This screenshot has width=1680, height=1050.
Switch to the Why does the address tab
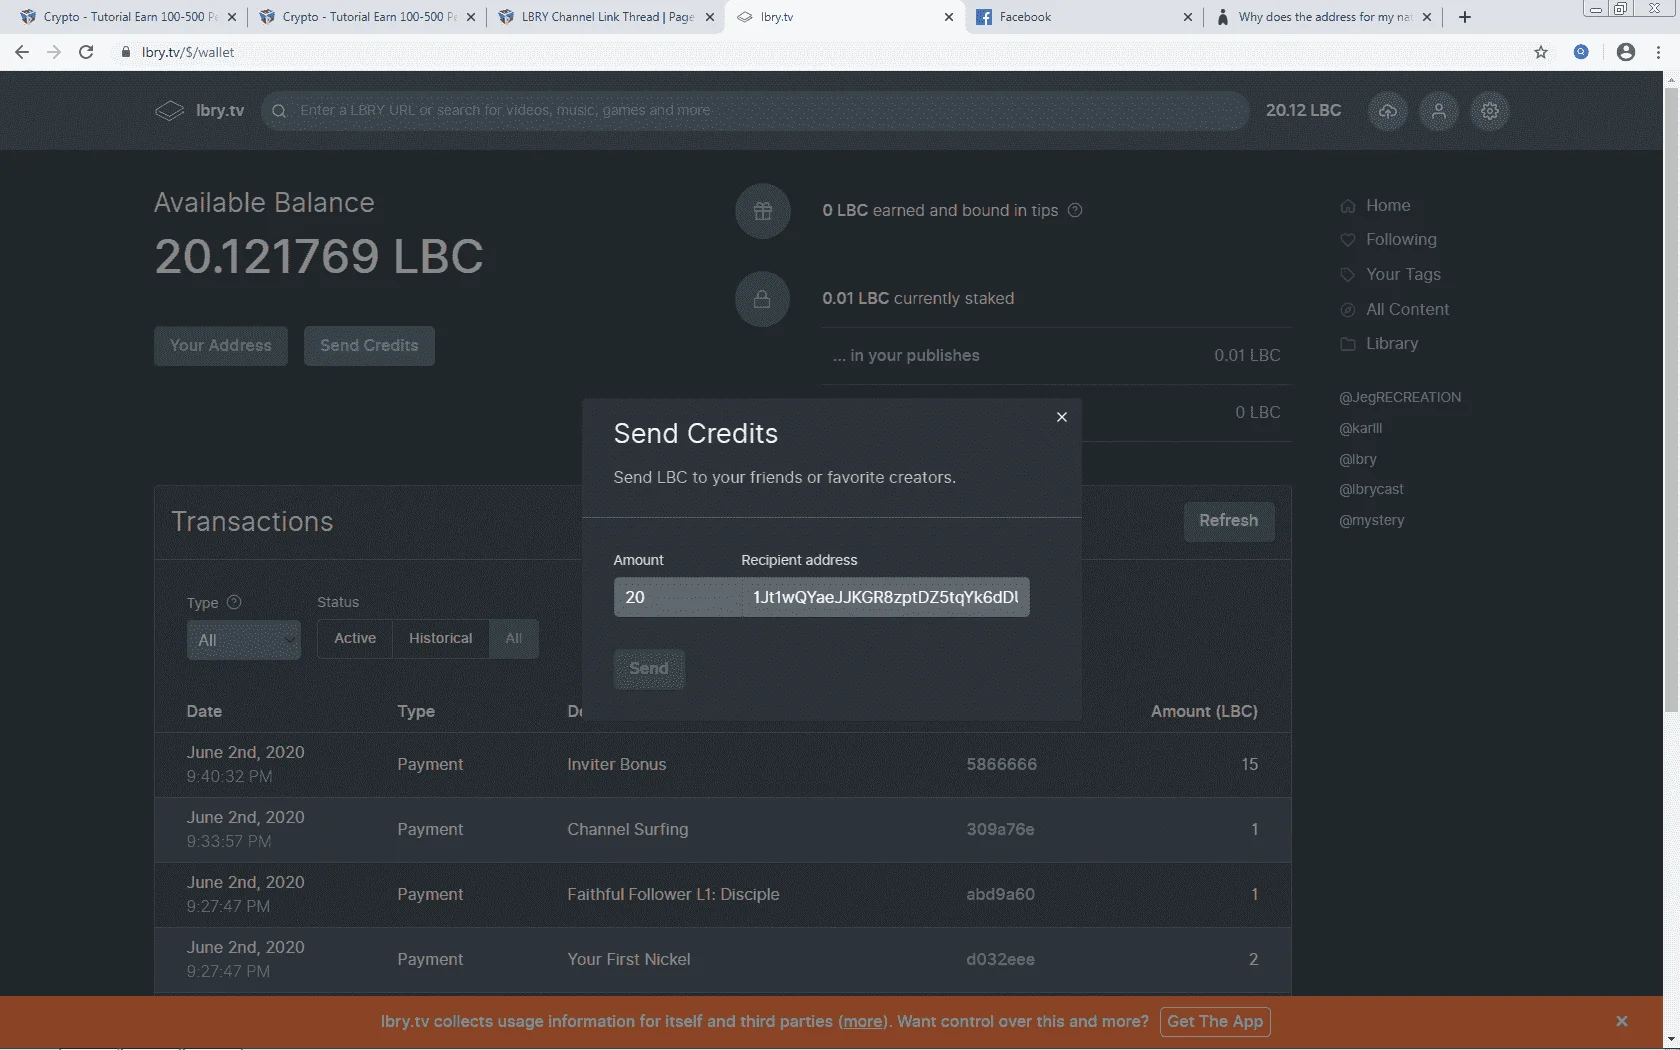click(1322, 17)
